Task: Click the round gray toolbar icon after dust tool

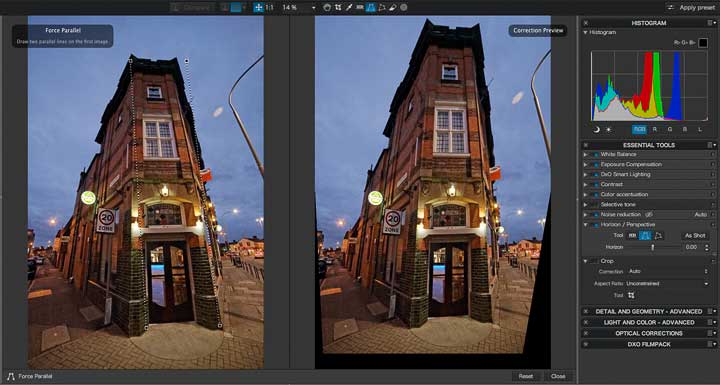Action: click(x=404, y=7)
